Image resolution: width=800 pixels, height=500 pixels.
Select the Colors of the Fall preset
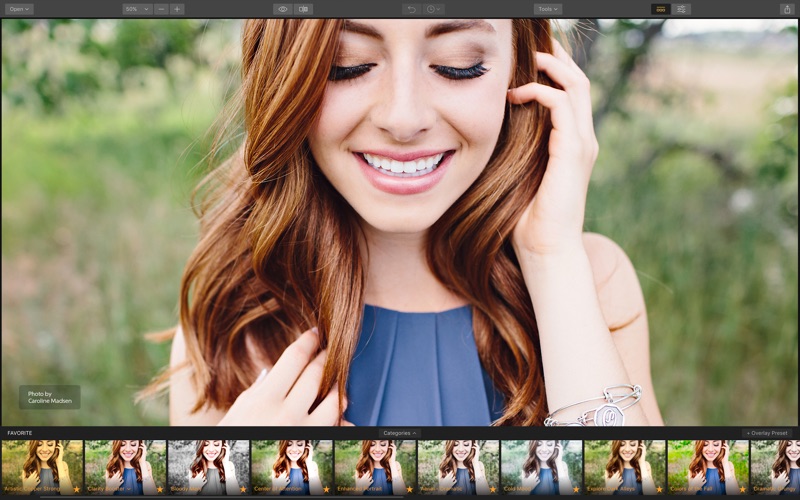(707, 466)
